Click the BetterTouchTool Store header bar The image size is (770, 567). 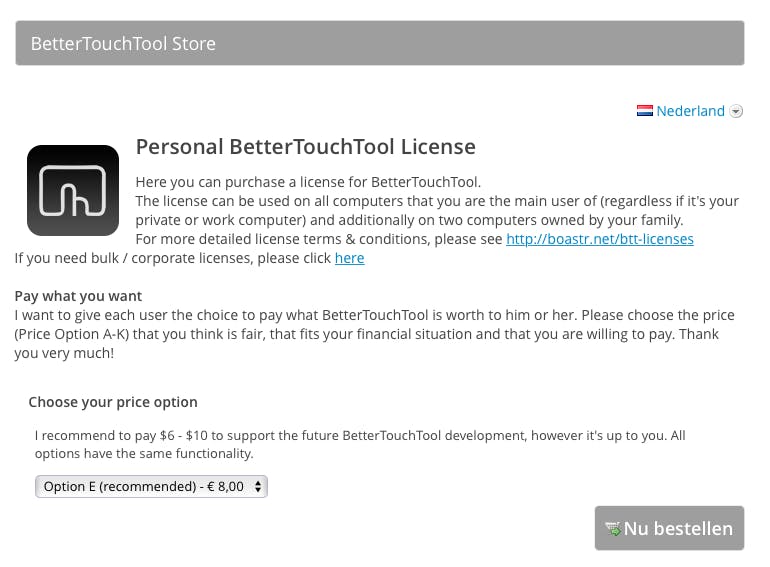pos(380,43)
